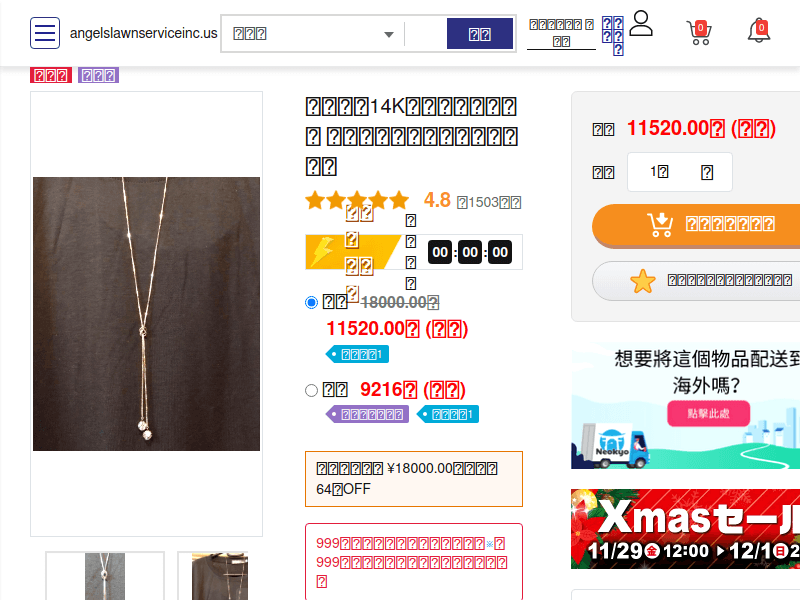Select the 9216 price option
Screen dimensions: 800x600
click(x=311, y=390)
